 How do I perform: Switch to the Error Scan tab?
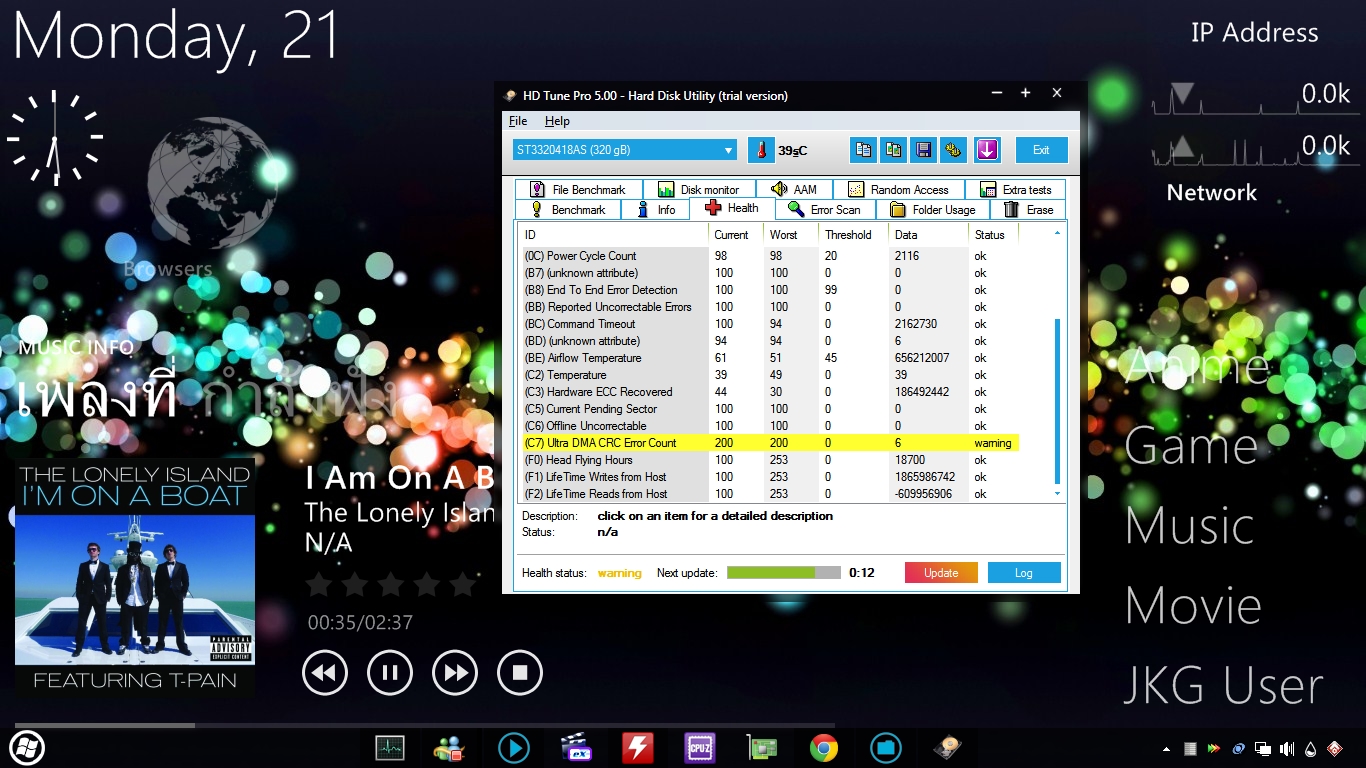tap(825, 210)
